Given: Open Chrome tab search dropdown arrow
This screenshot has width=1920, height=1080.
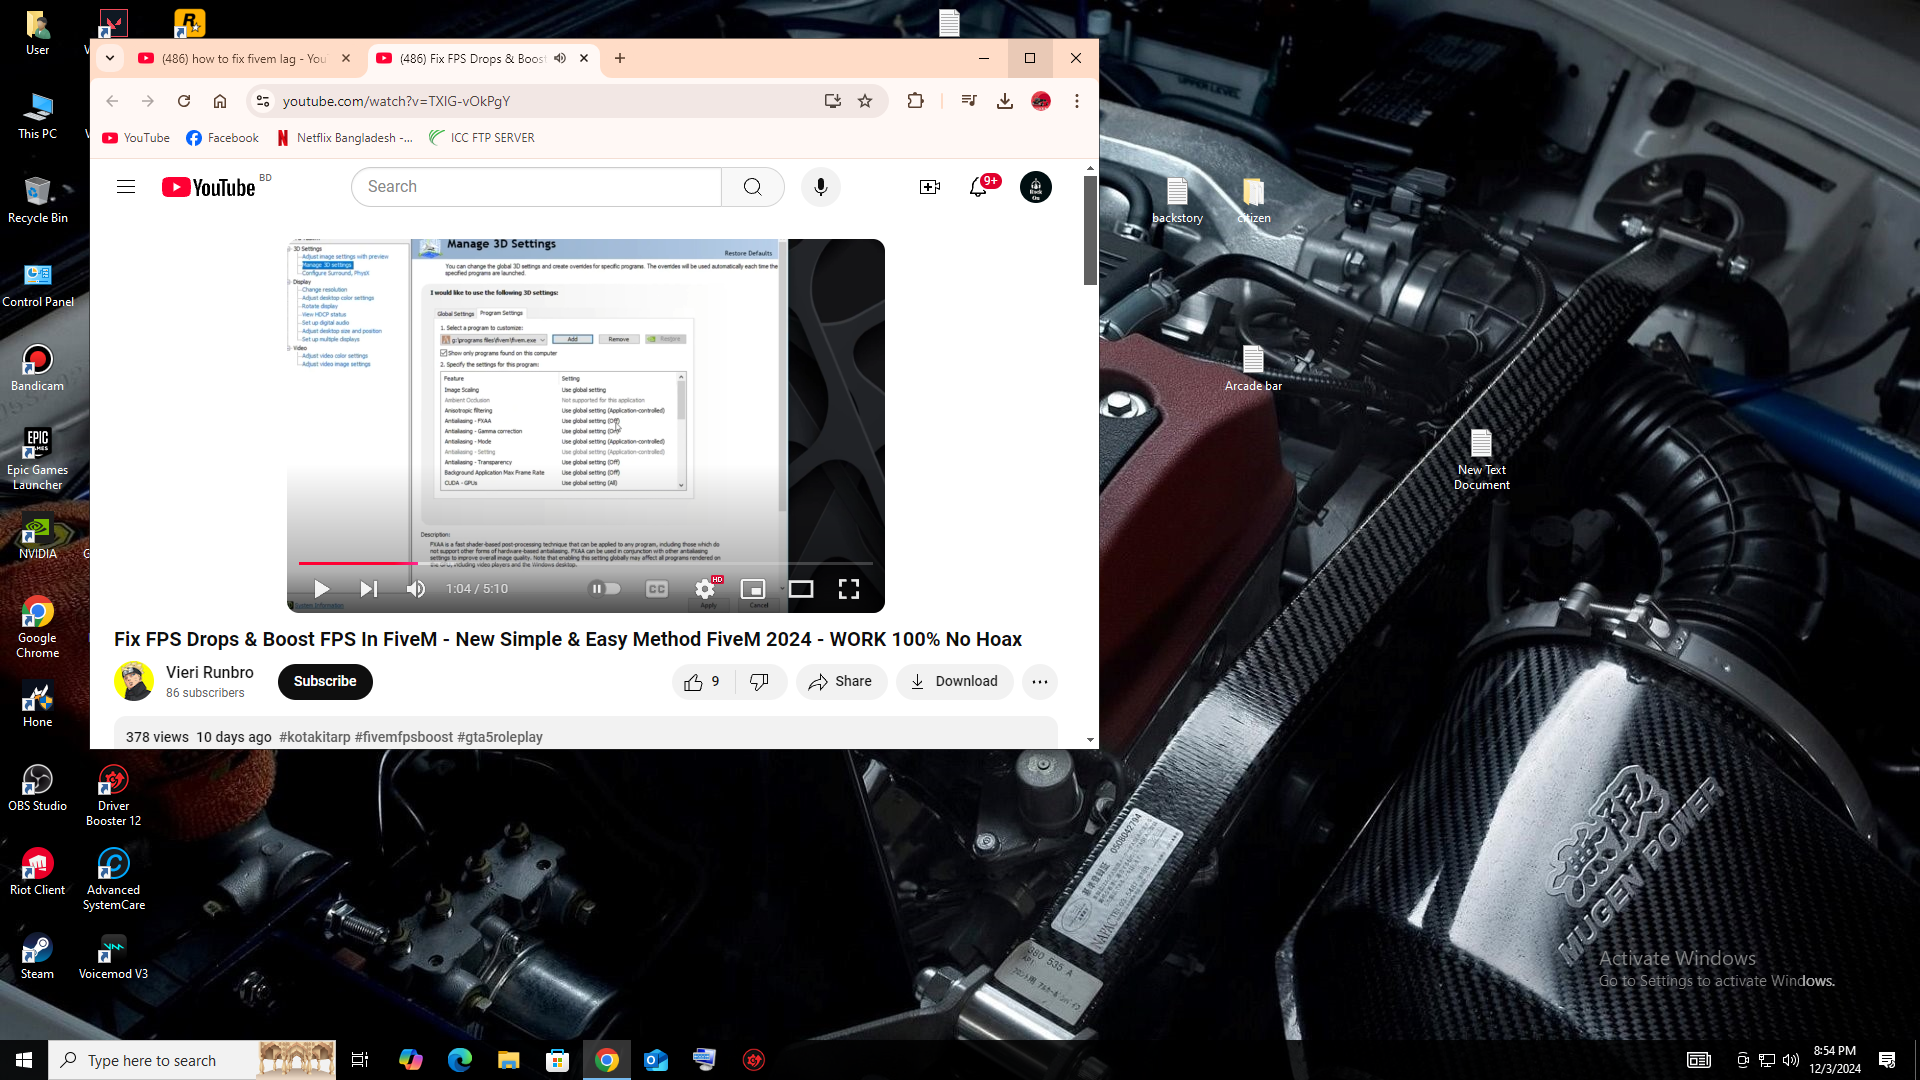Looking at the screenshot, I should click(110, 58).
